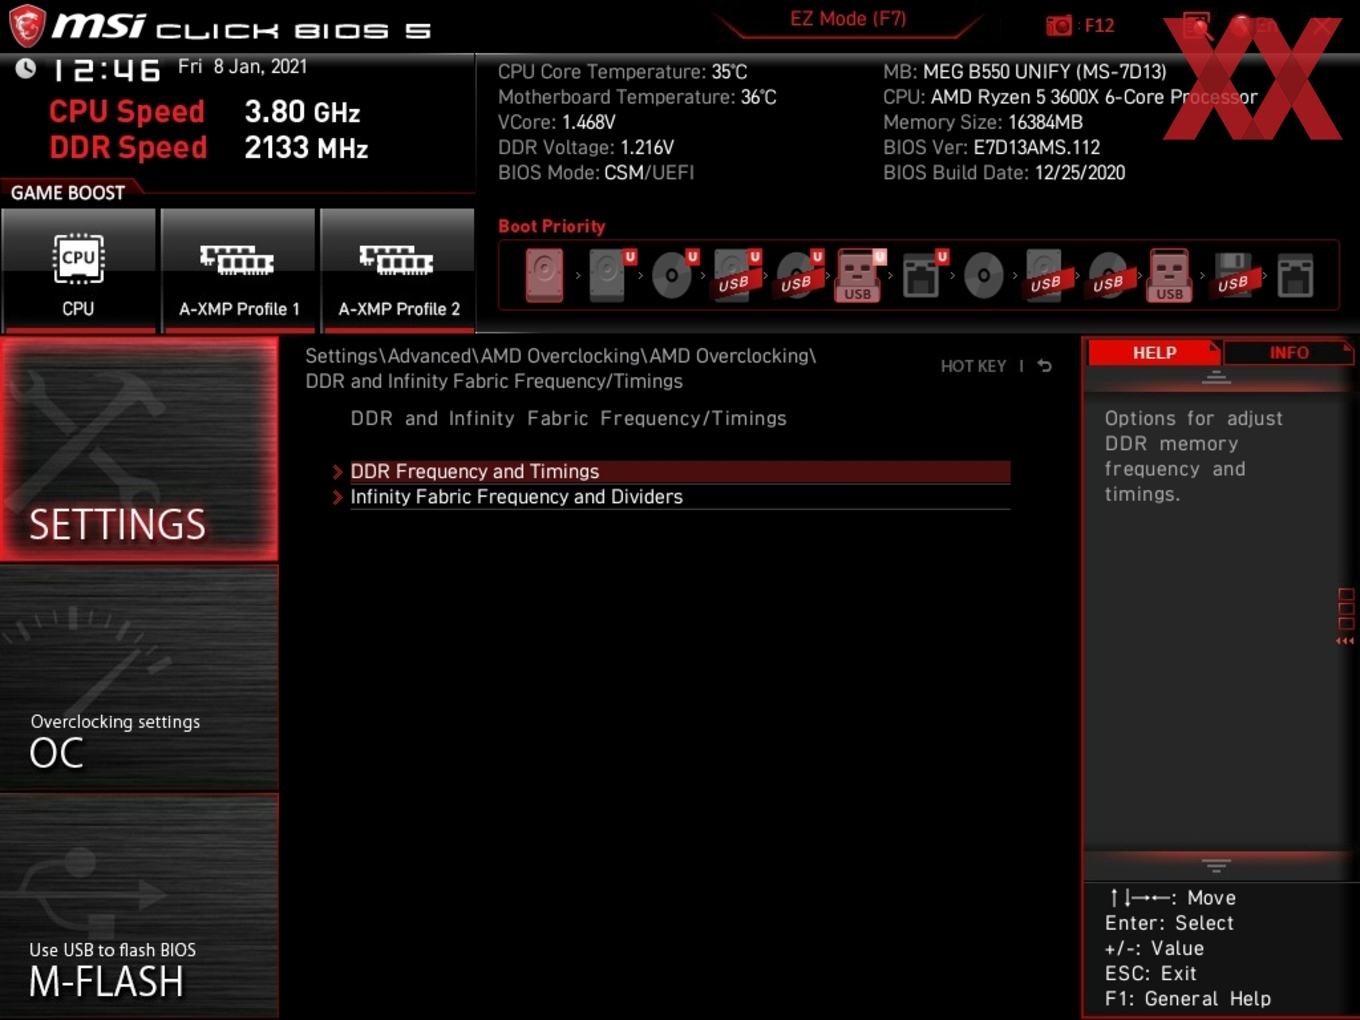This screenshot has height=1020, width=1360.
Task: Activate A-XMP Profile 1
Action: [x=238, y=270]
